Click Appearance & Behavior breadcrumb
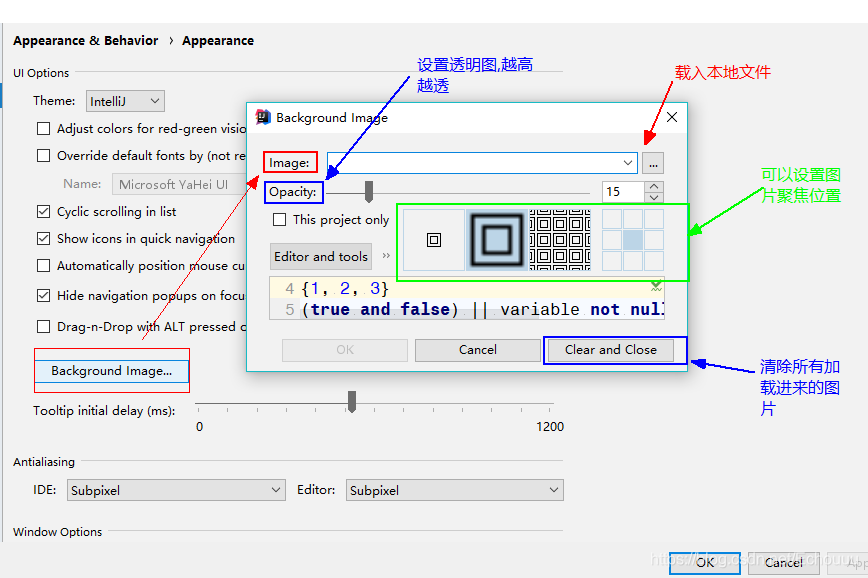 click(86, 40)
